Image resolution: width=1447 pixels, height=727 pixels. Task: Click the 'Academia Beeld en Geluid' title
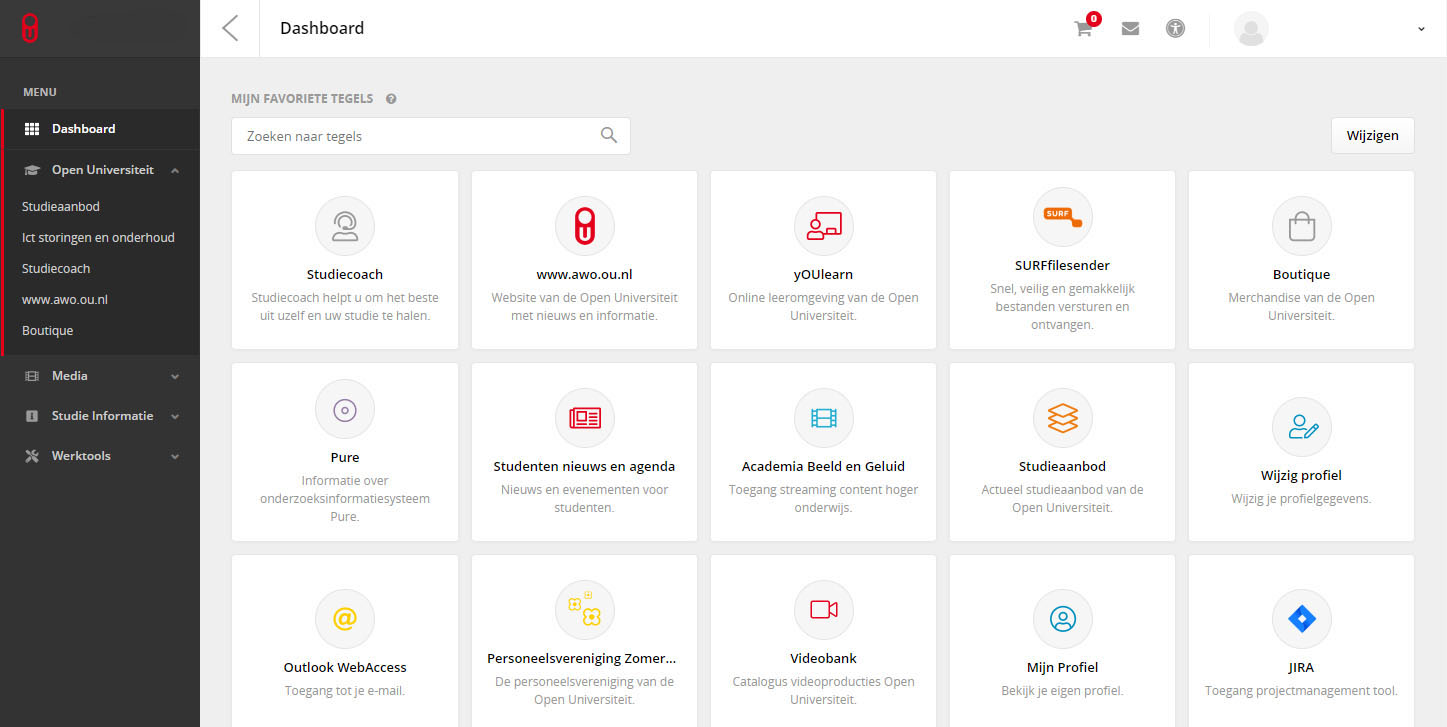823,466
